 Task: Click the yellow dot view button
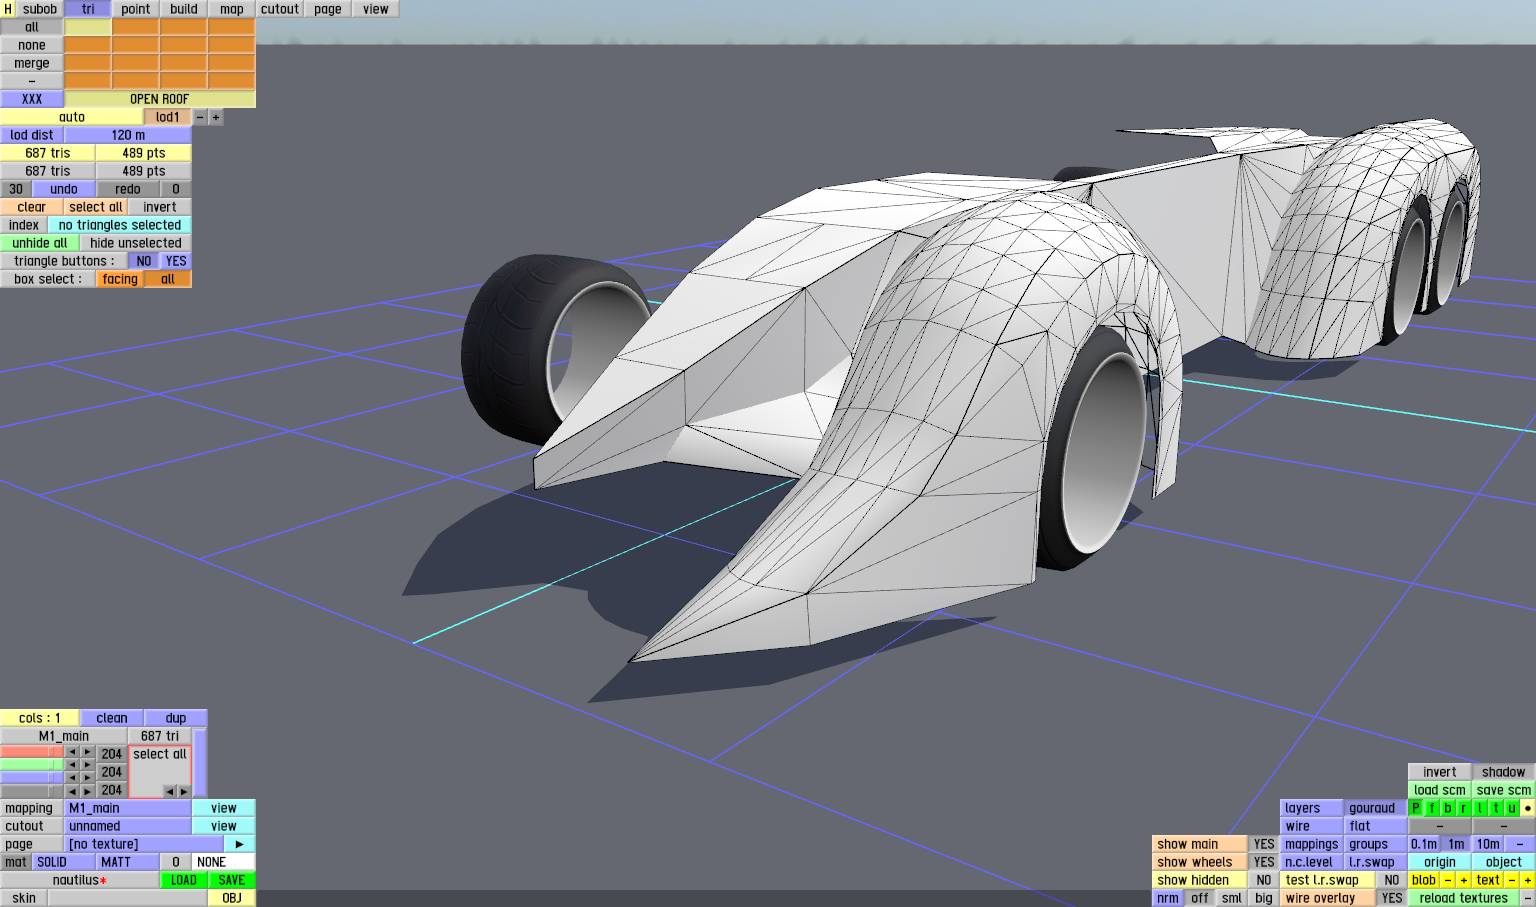[1528, 808]
